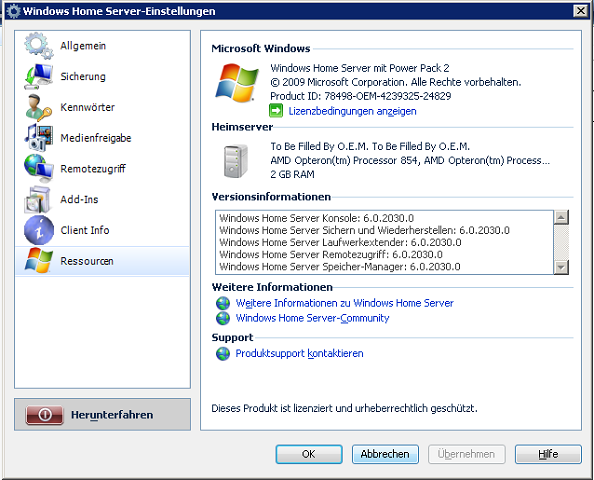
Task: Open Lizenzbedingungen anzeigen link
Action: (352, 111)
